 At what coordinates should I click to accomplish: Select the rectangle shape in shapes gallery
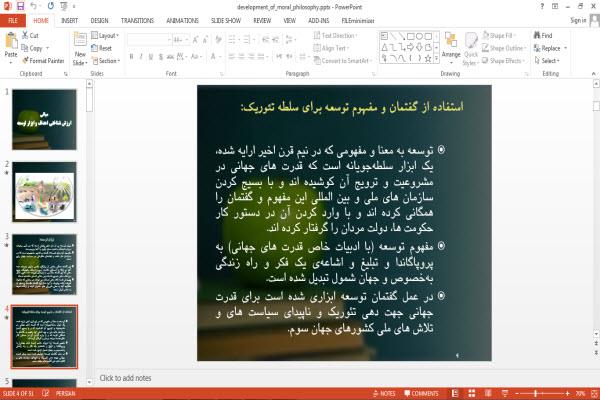[x=411, y=36]
